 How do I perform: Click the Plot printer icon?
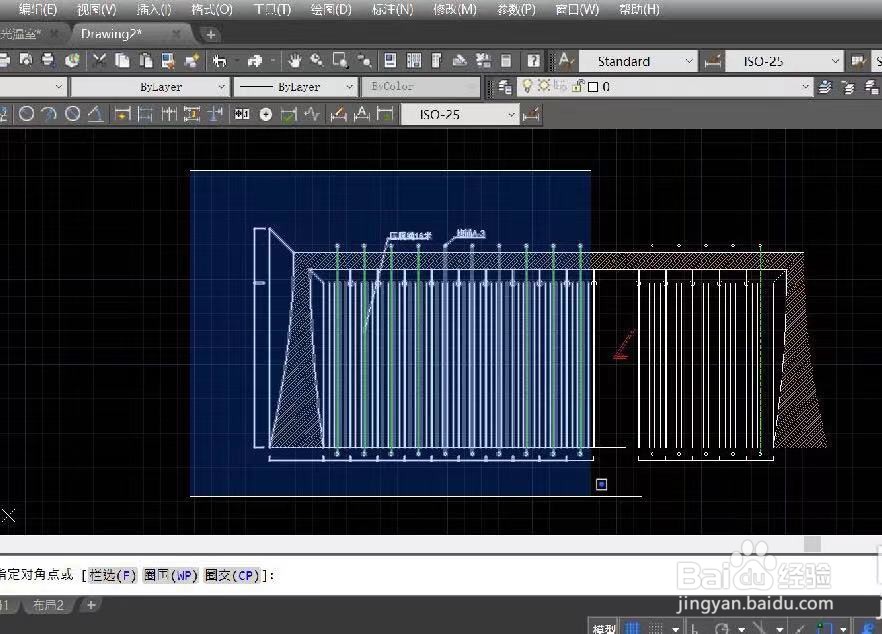pyautogui.click(x=3, y=60)
